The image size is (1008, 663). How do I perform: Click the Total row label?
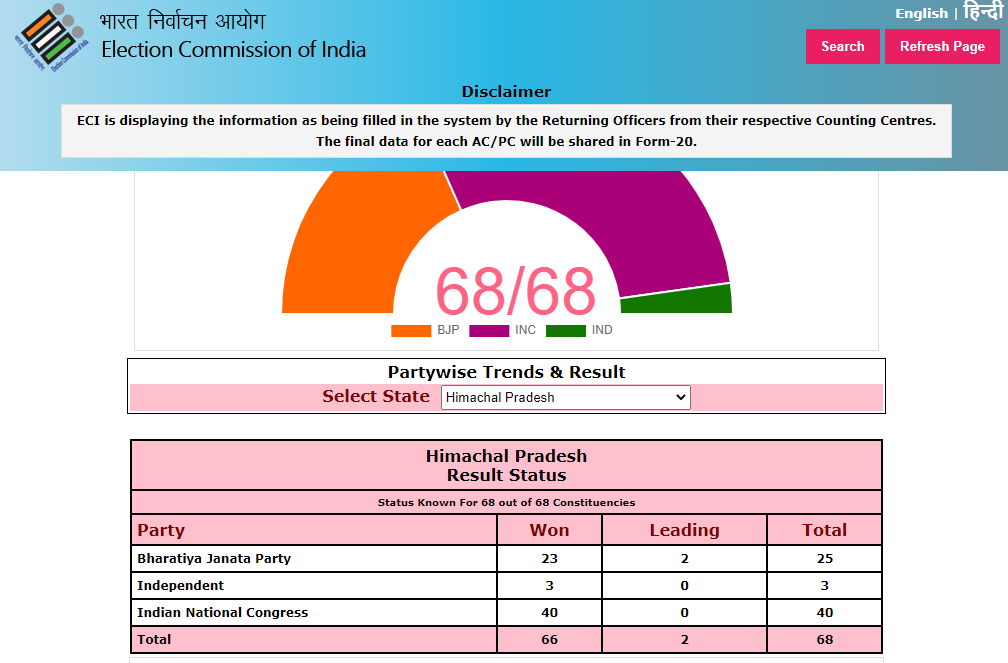pyautogui.click(x=154, y=639)
